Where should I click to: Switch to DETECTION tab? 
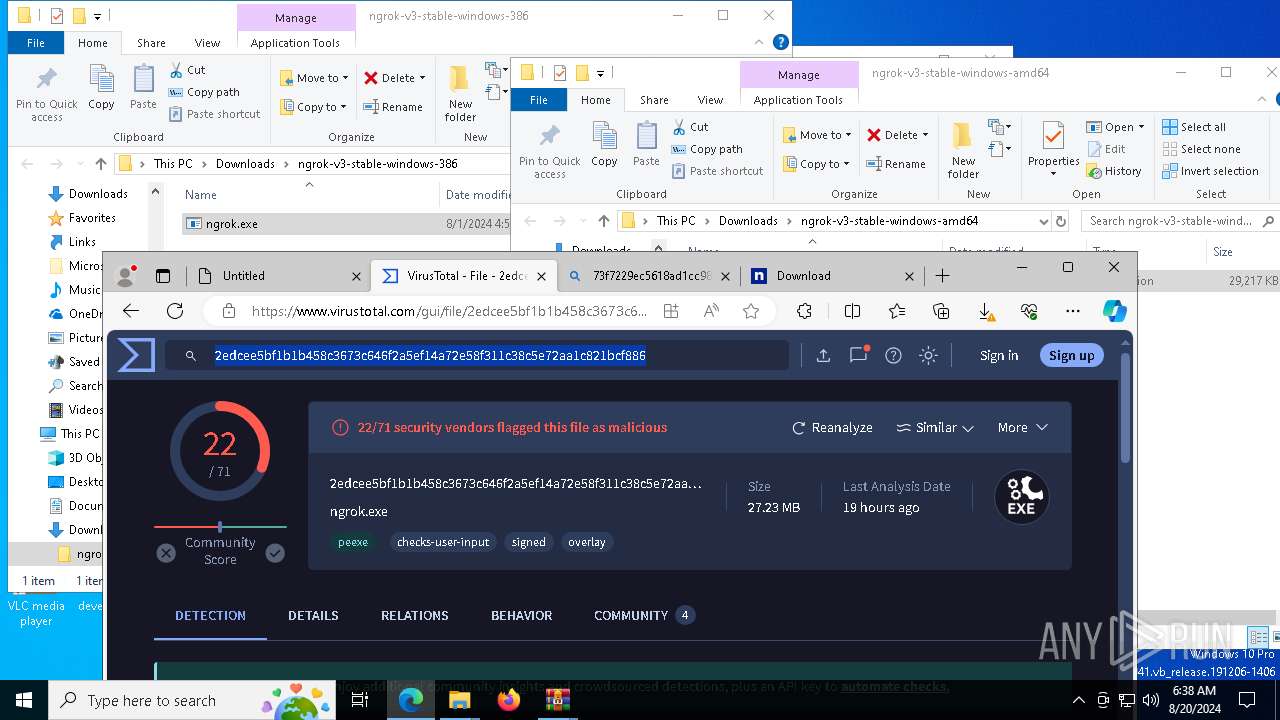tap(210, 615)
